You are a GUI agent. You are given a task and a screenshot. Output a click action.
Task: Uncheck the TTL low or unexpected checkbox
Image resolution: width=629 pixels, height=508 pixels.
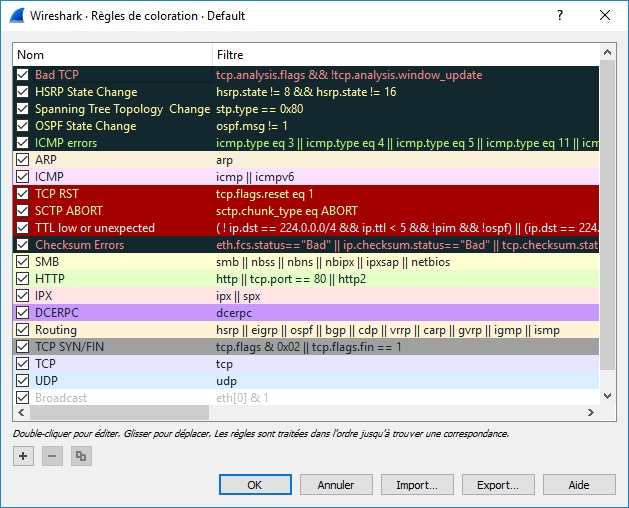click(22, 228)
